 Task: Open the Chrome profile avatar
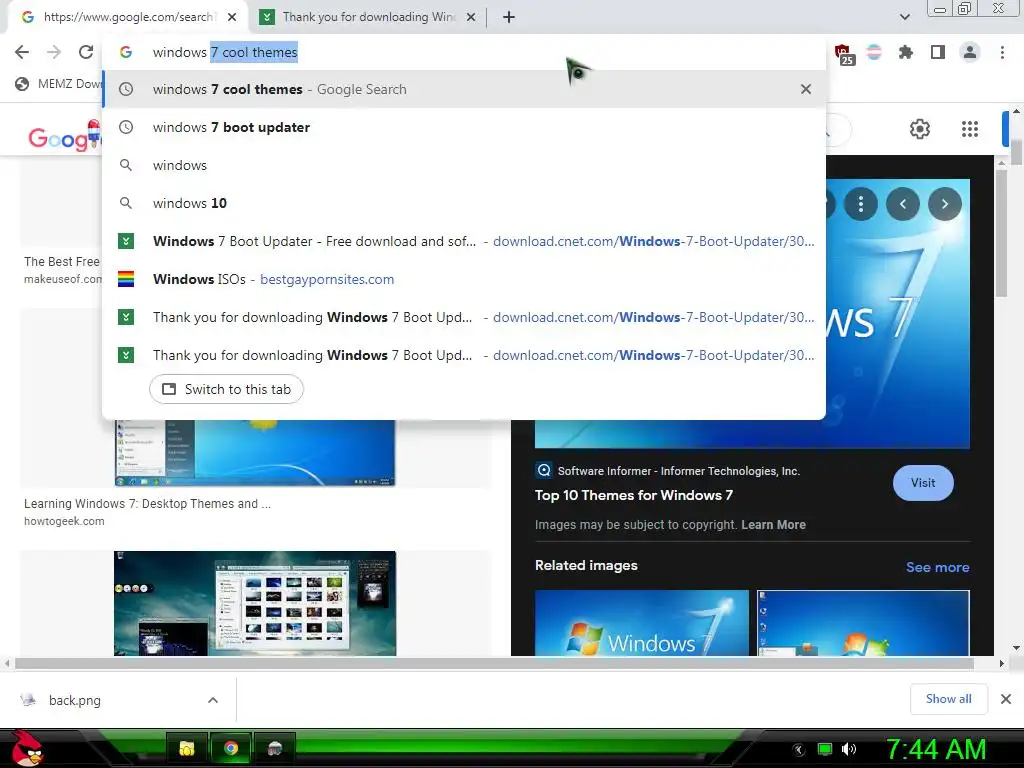point(970,52)
